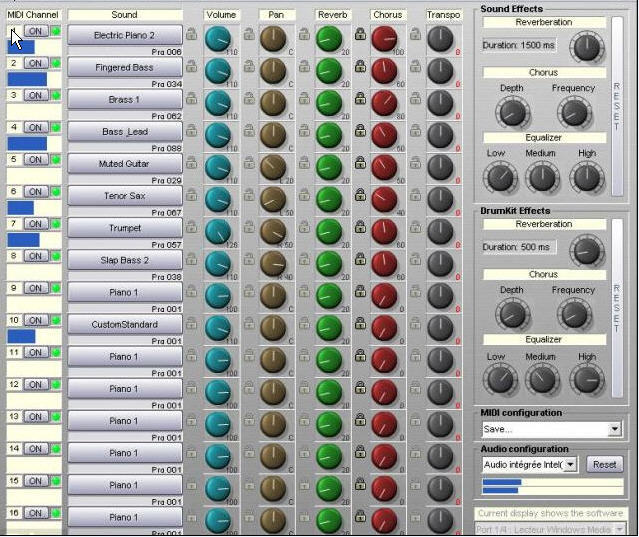Click green status light of channel 13
639x537 pixels.
coord(56,417)
